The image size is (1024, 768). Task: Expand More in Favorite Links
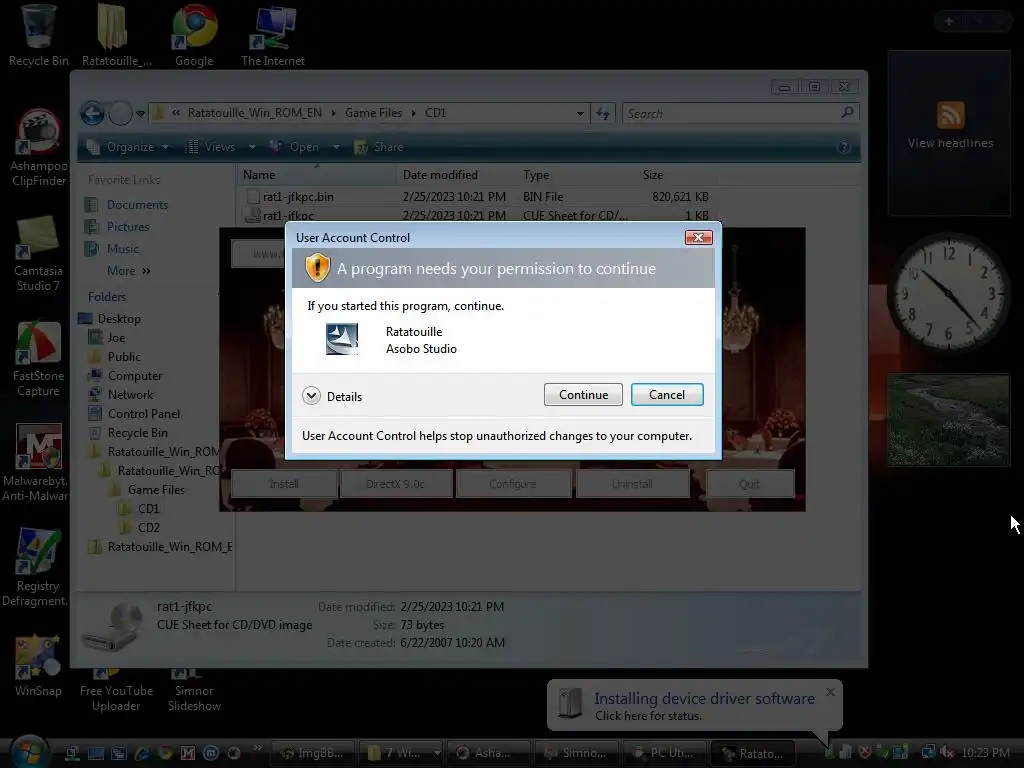(x=129, y=270)
